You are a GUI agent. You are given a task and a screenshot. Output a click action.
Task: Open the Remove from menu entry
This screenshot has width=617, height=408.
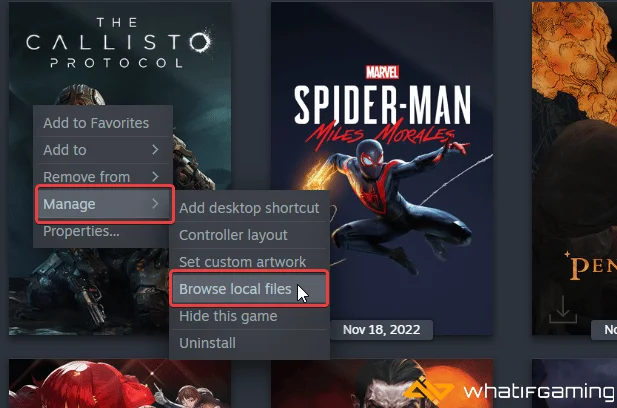click(103, 177)
